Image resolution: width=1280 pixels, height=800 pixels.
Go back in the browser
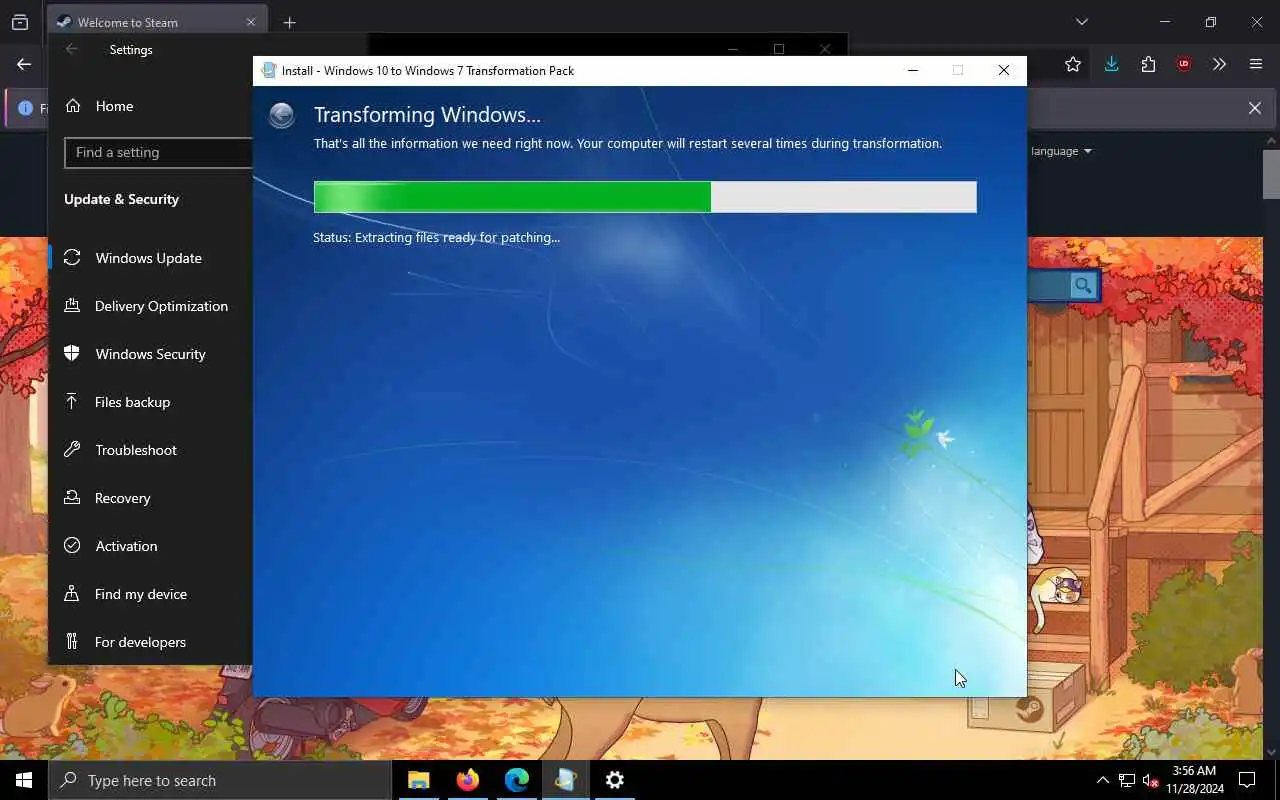point(24,64)
